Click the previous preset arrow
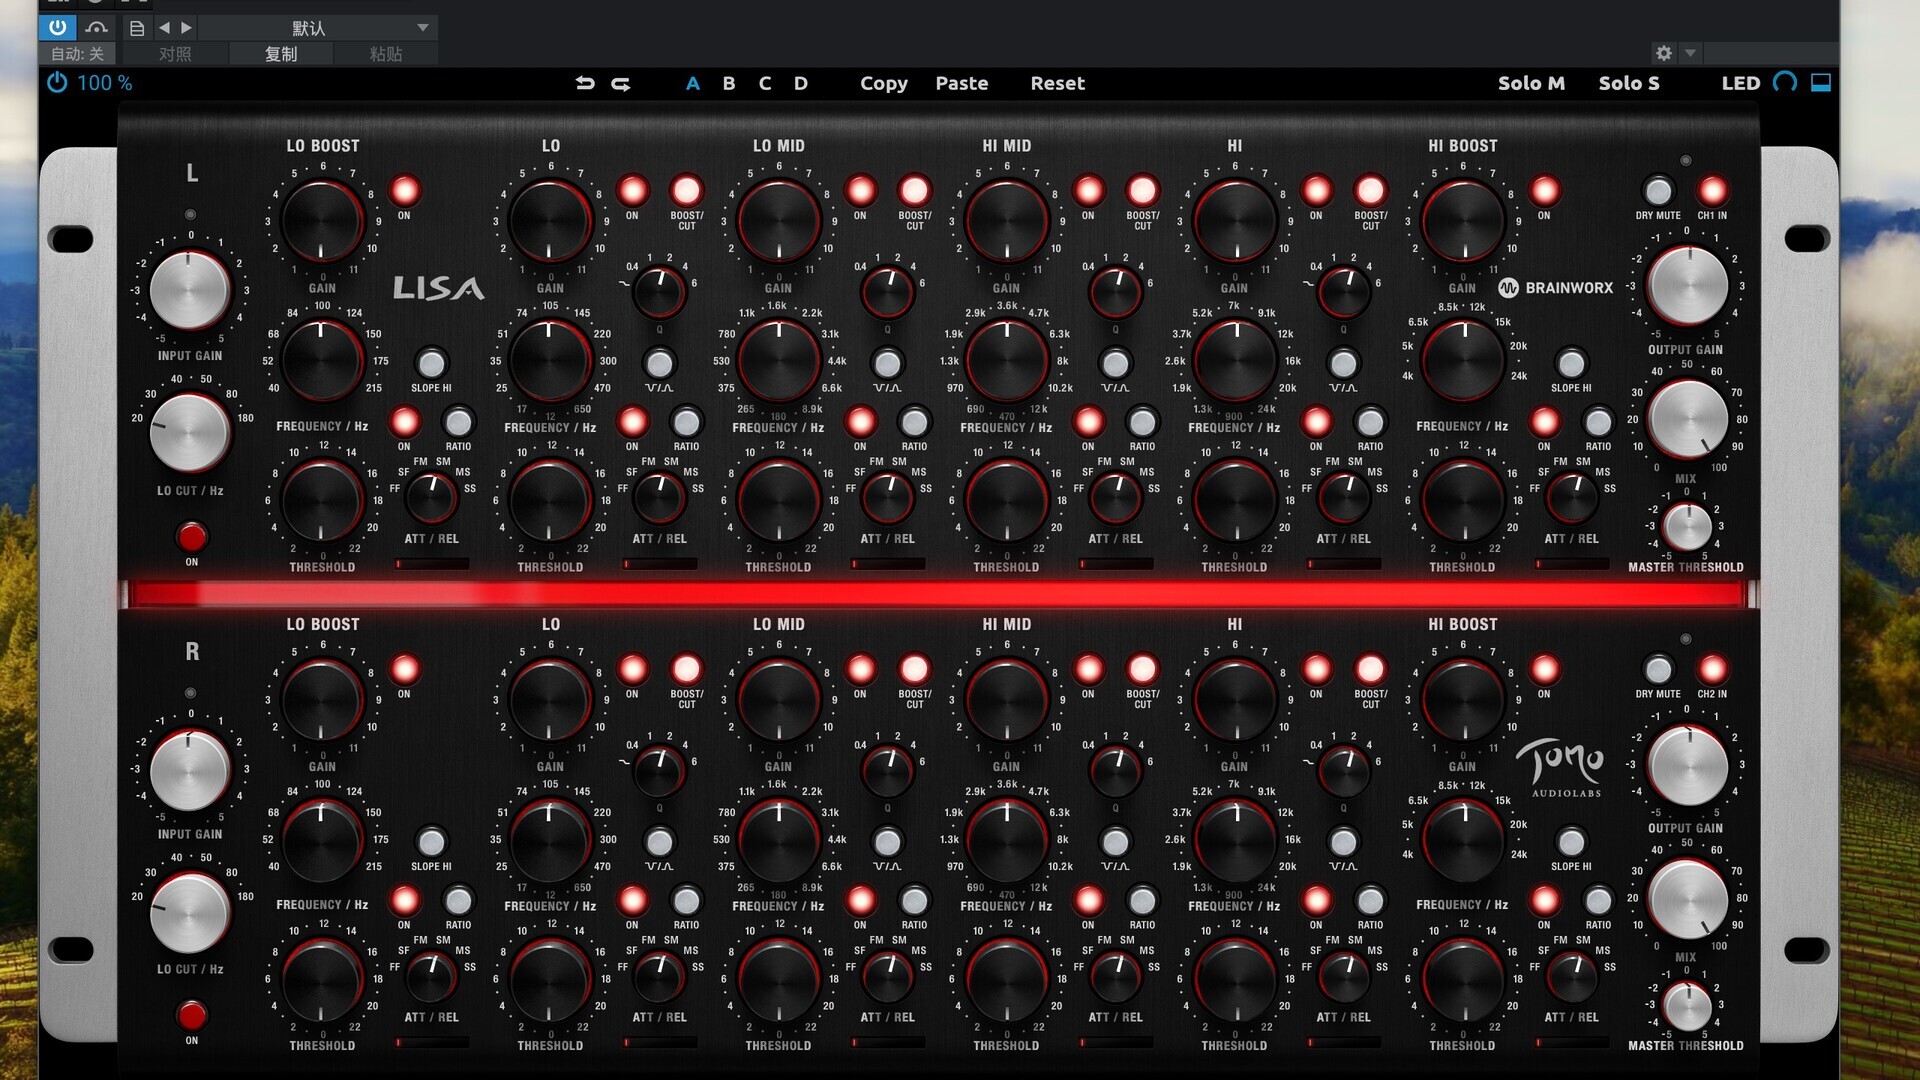1920x1080 pixels. (x=164, y=28)
